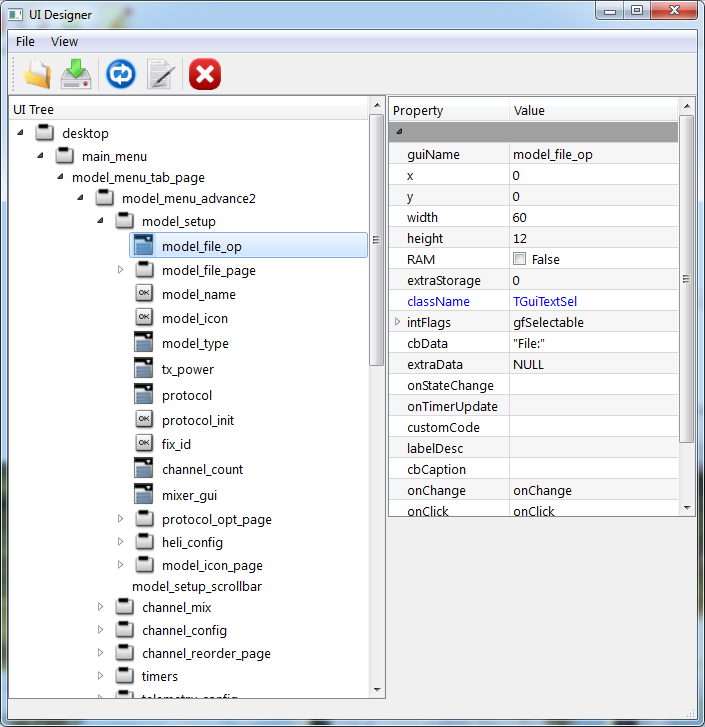Image resolution: width=705 pixels, height=727 pixels.
Task: Toggle the RAM False checkbox
Action: 520,259
